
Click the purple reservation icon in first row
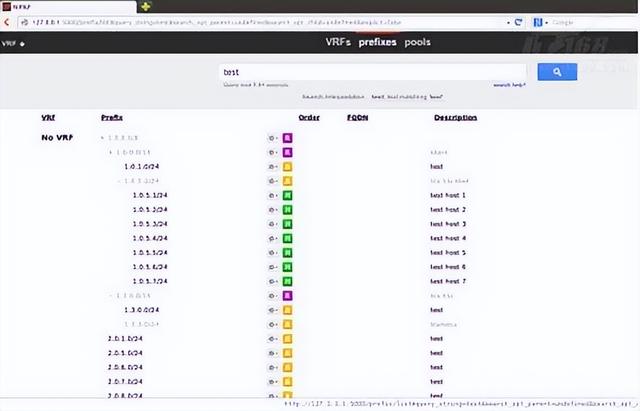(287, 137)
